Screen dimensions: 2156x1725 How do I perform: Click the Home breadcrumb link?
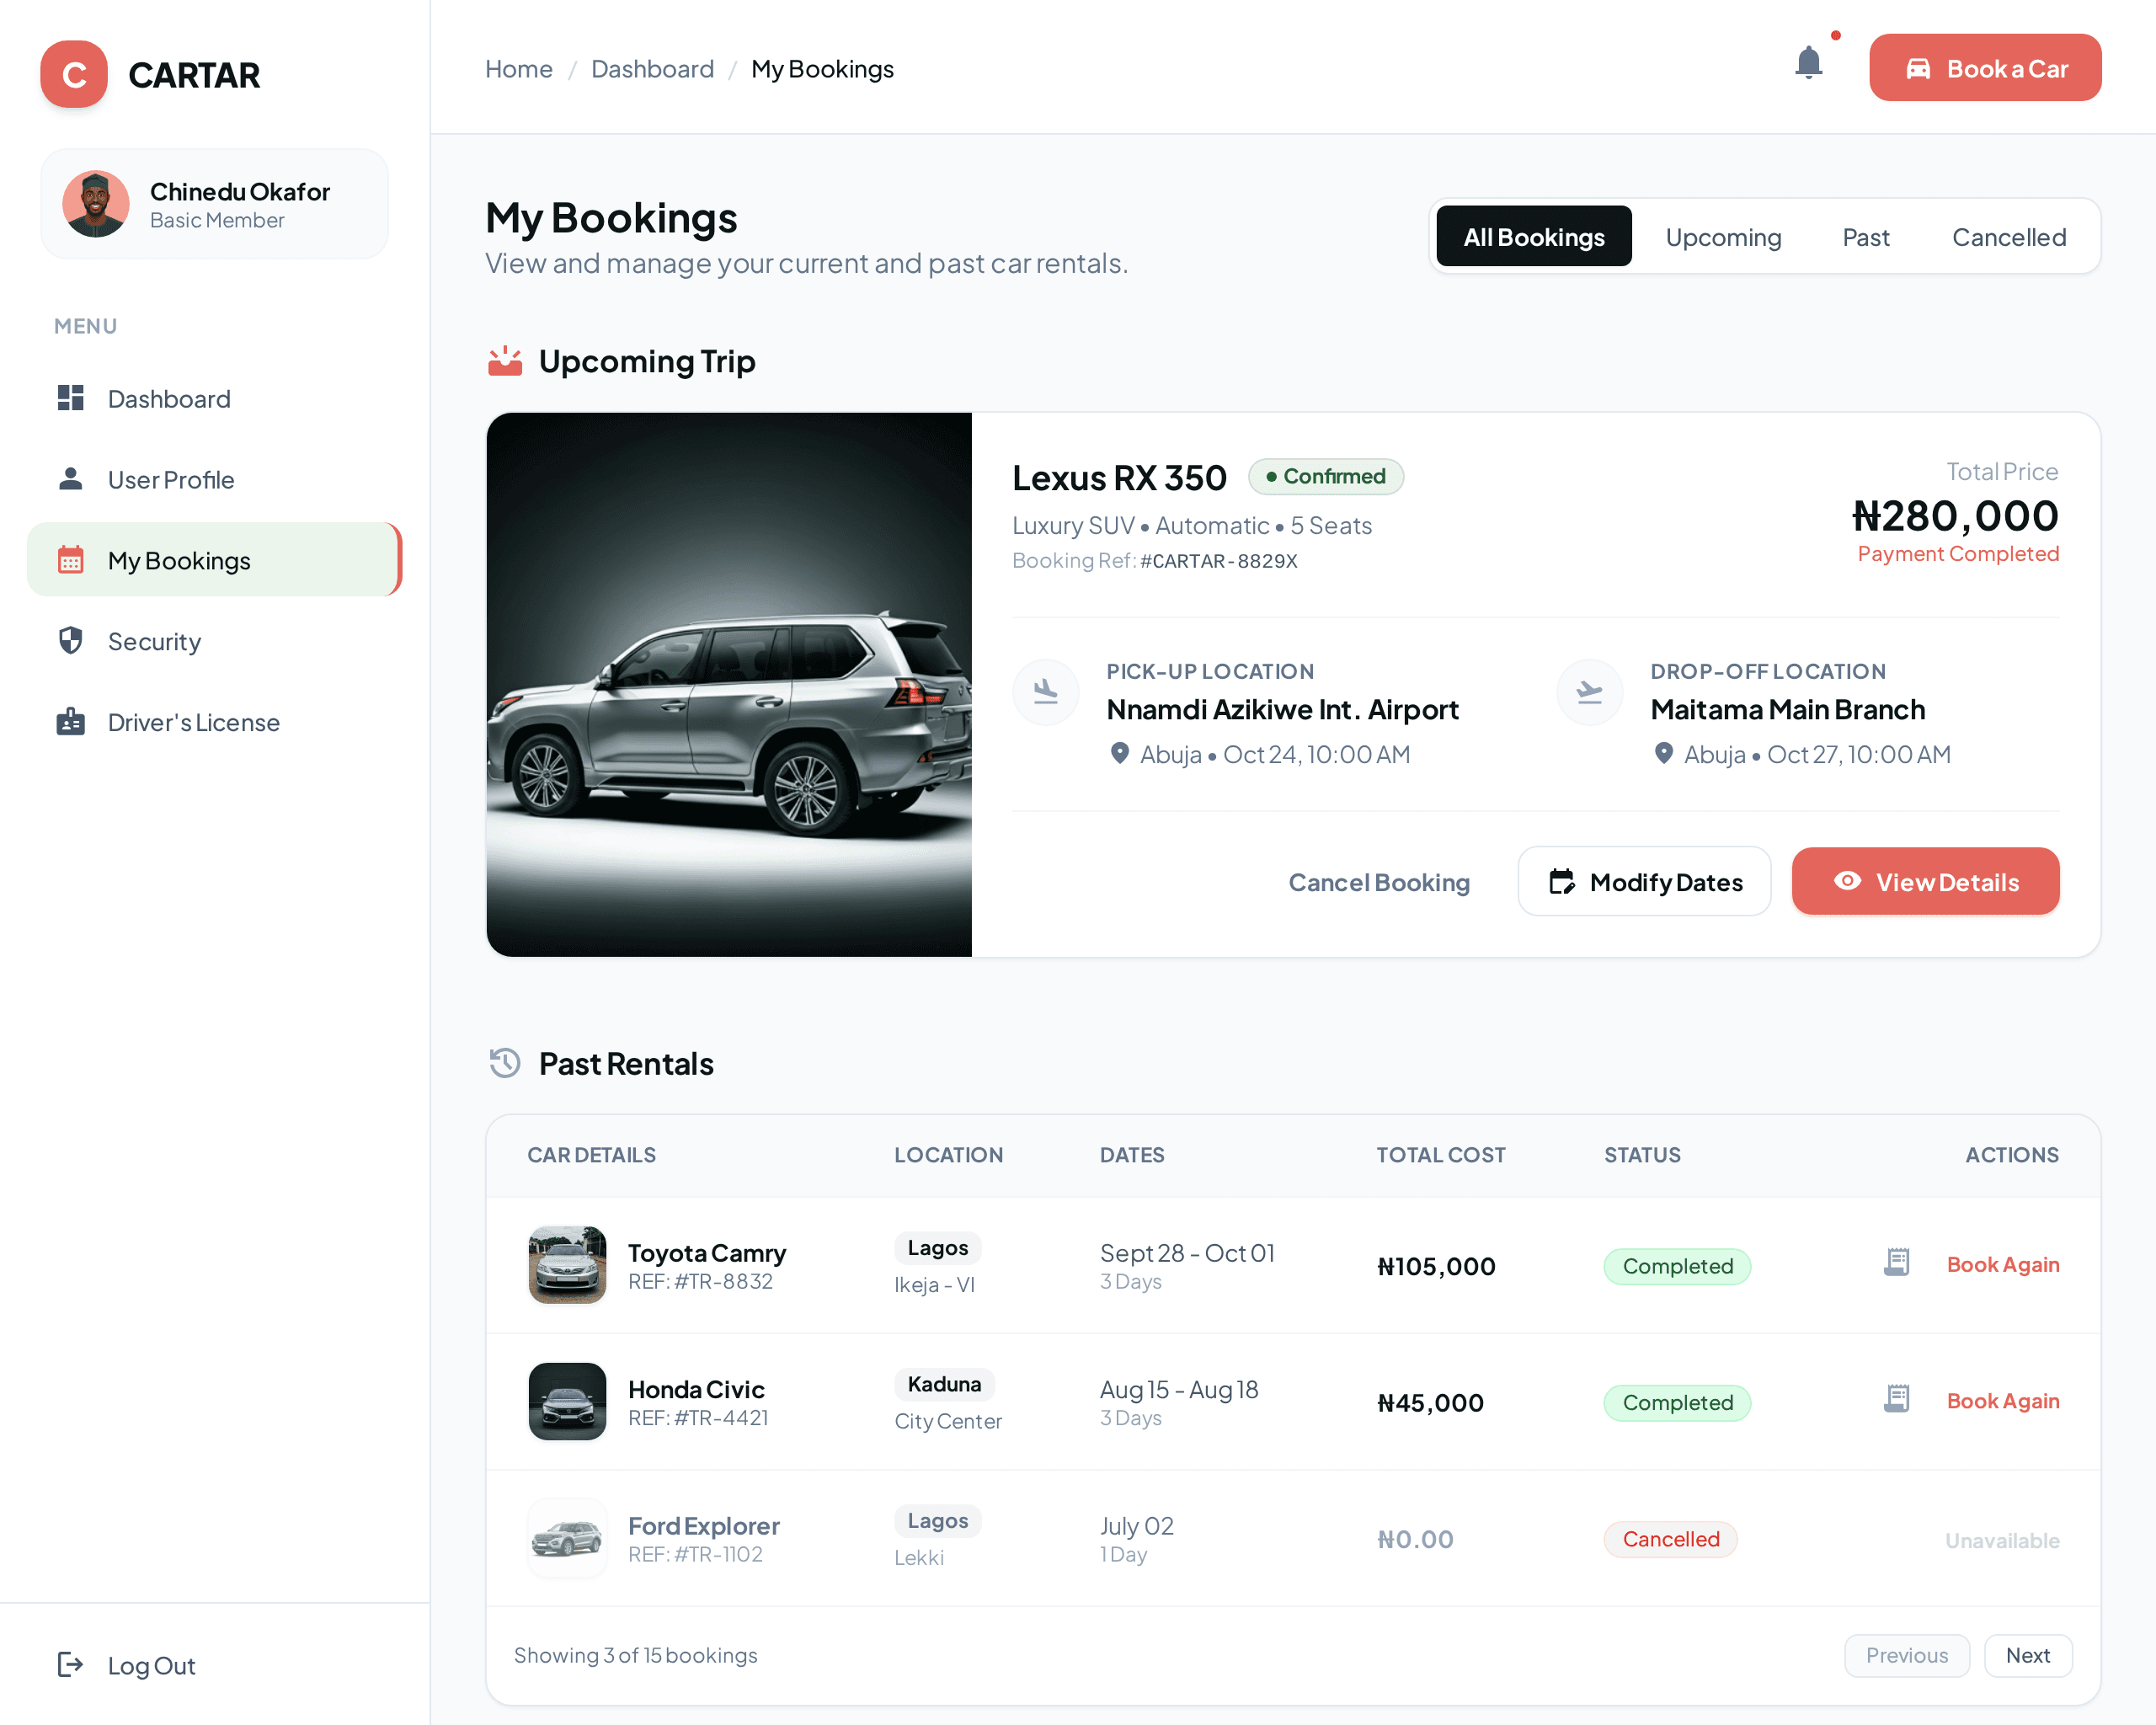[519, 69]
